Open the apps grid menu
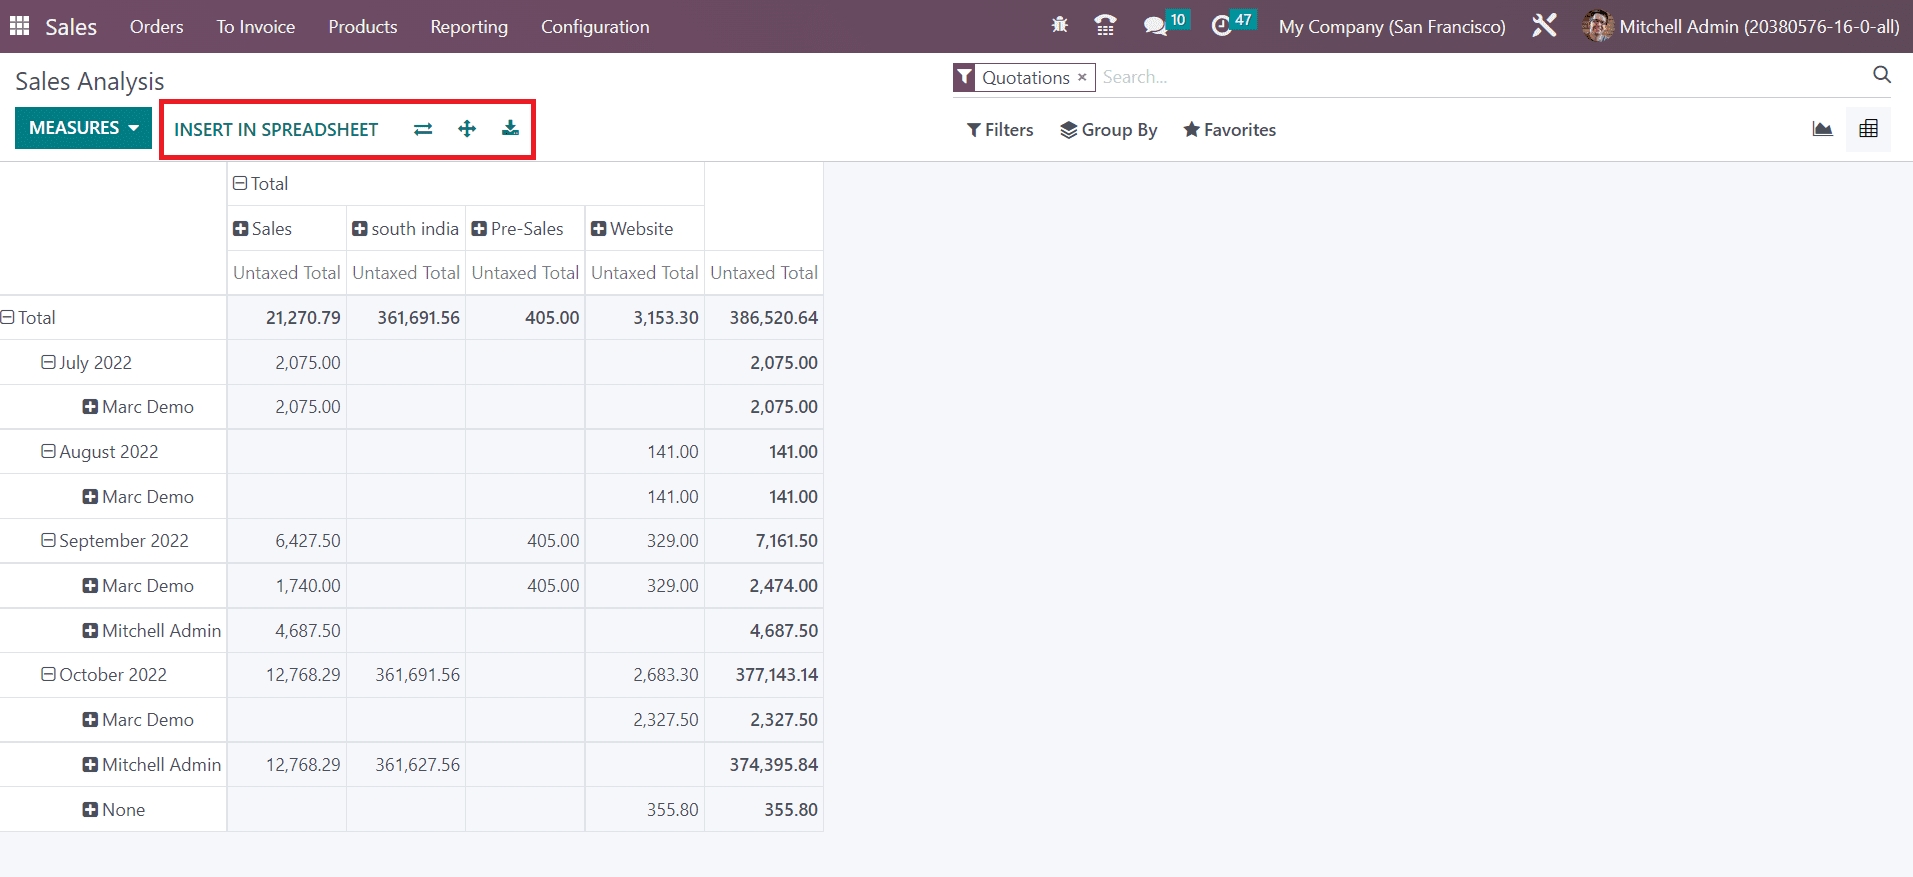 click(20, 26)
